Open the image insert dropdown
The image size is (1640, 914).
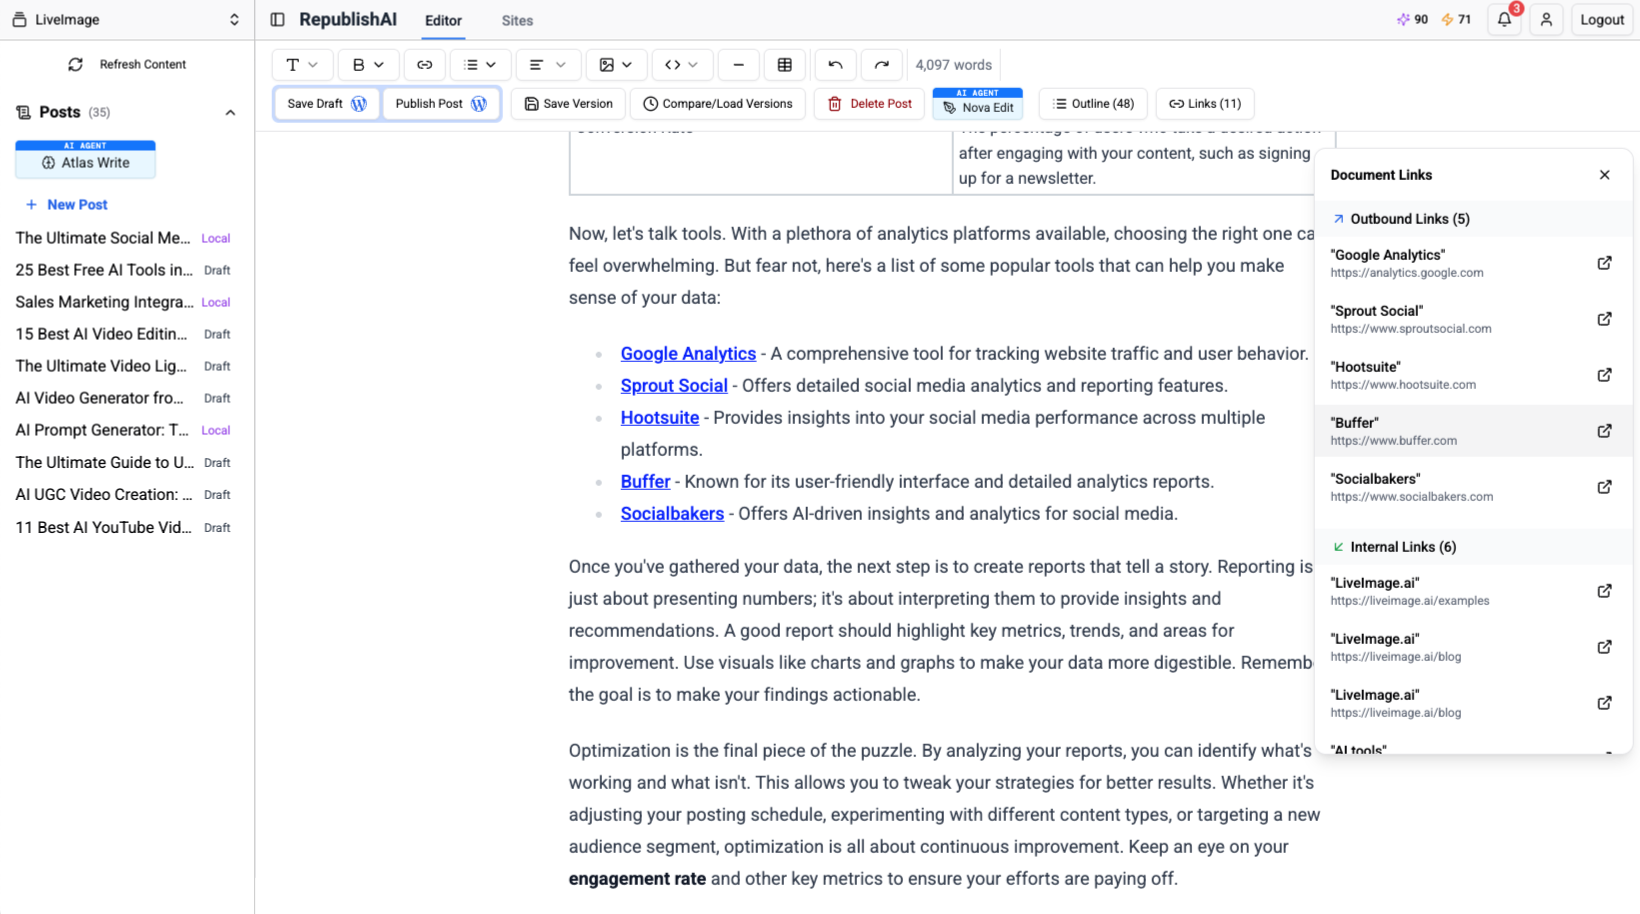coord(615,65)
